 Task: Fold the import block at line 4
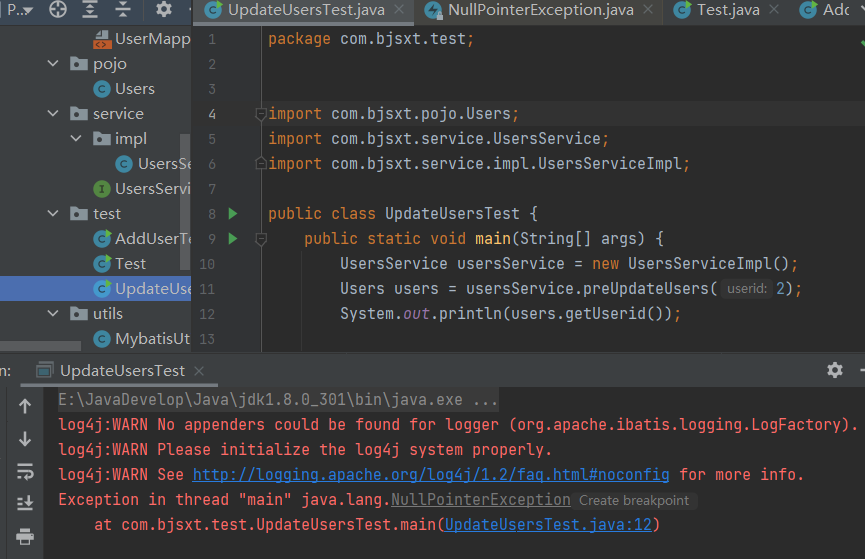(x=261, y=114)
